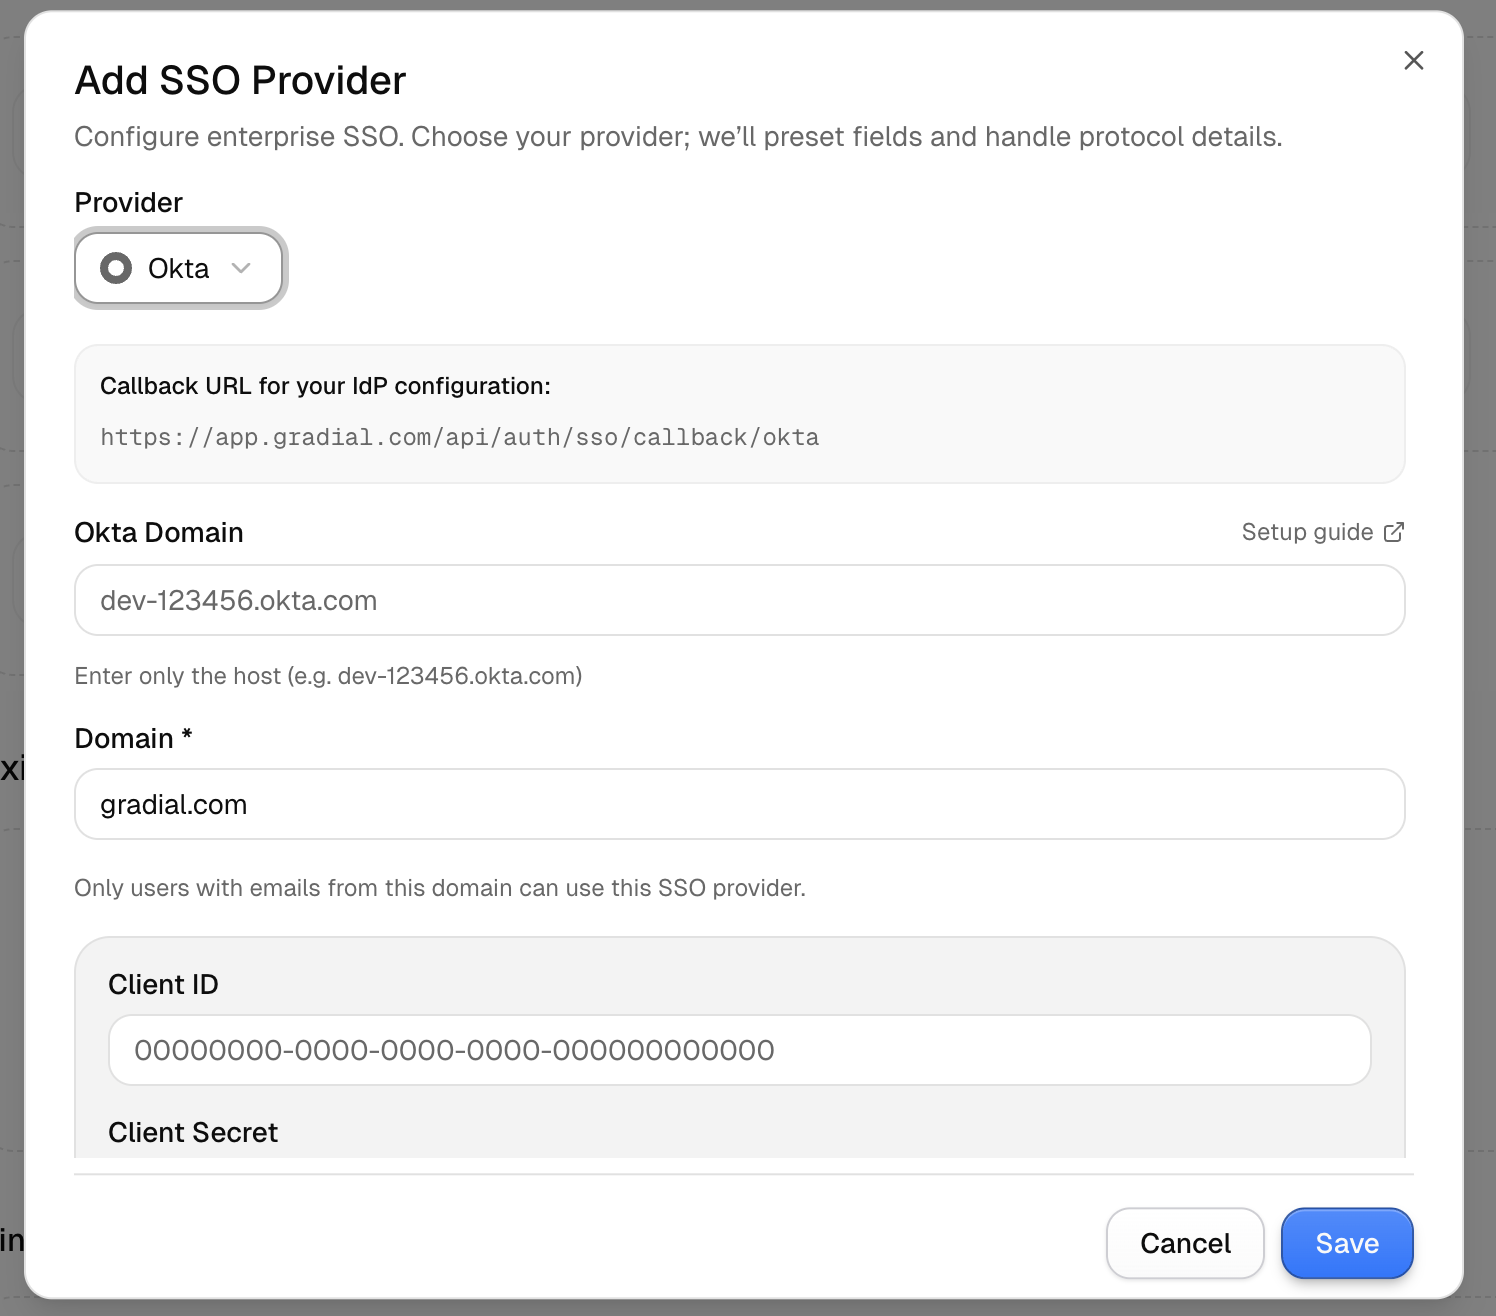Click the Okta logo icon in Provider selector

click(116, 268)
